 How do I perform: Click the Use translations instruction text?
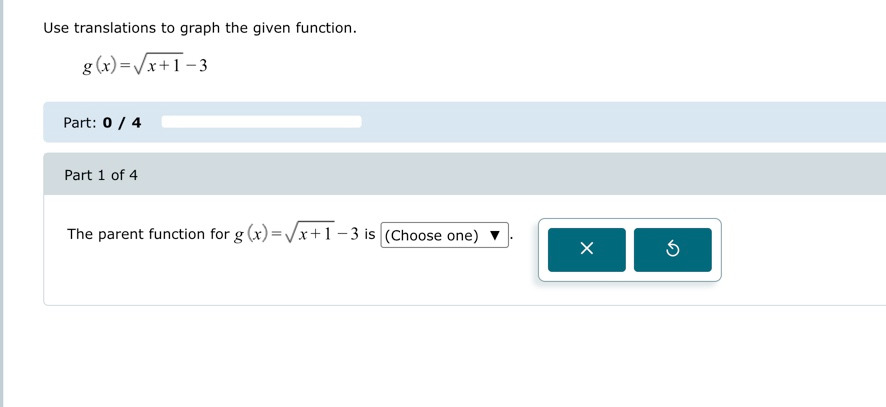[200, 28]
